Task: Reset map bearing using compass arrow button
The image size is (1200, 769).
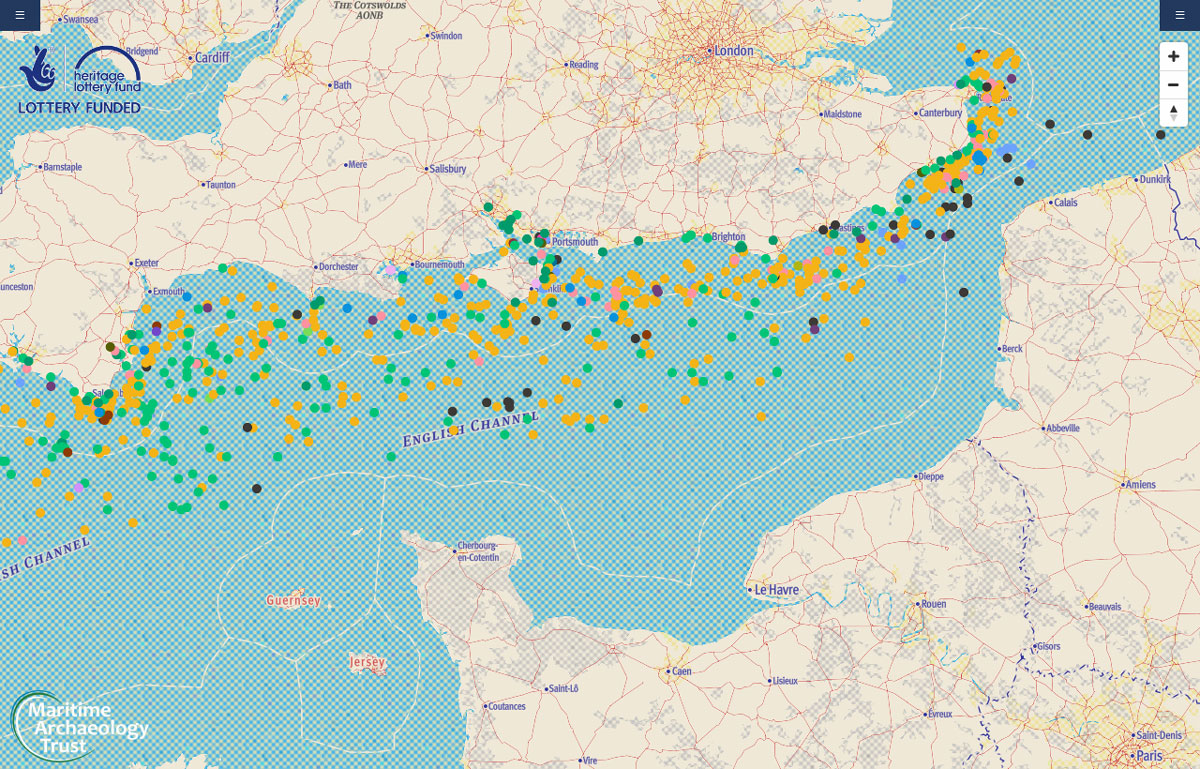Action: [1173, 112]
